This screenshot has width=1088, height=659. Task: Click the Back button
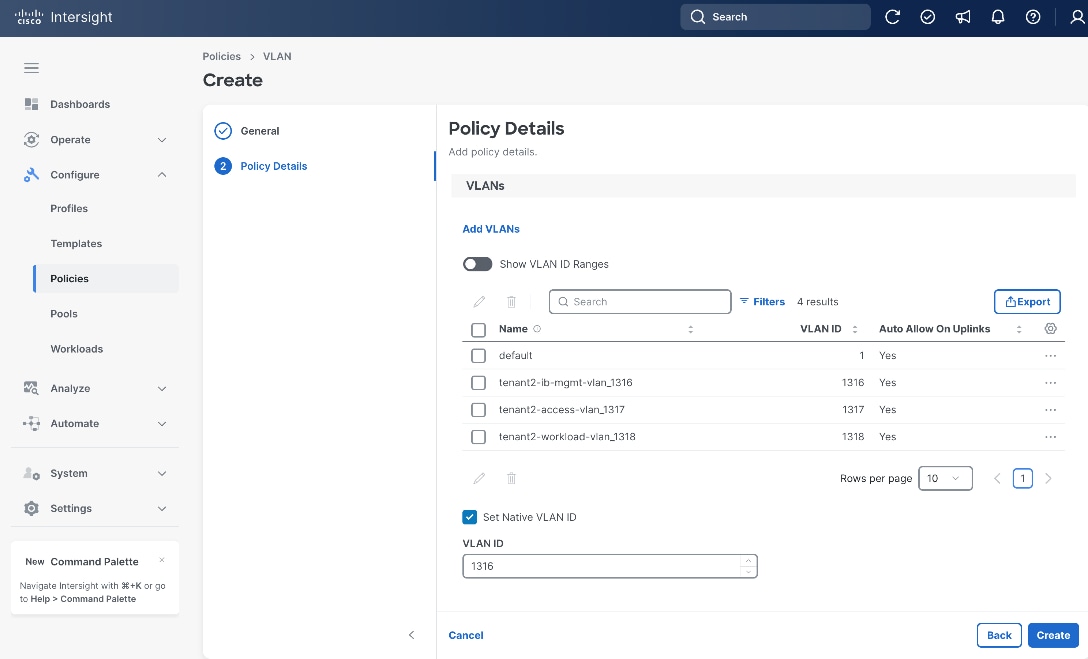tap(999, 635)
